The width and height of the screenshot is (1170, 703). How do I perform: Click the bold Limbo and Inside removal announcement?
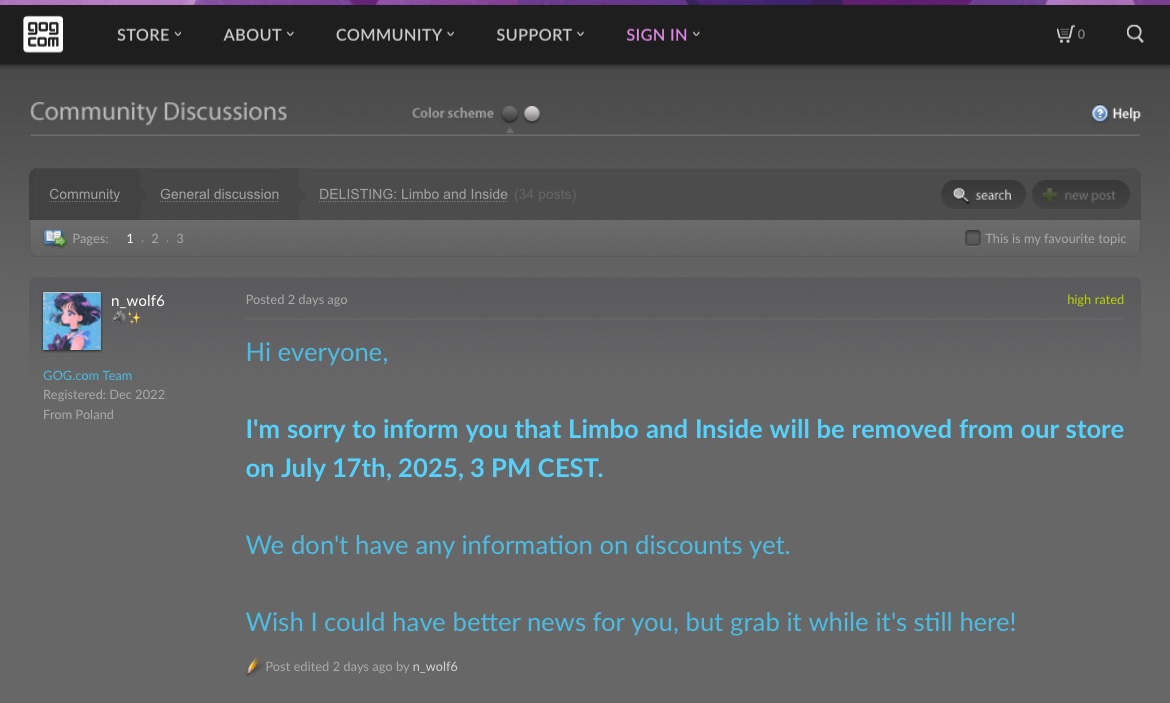coord(684,449)
